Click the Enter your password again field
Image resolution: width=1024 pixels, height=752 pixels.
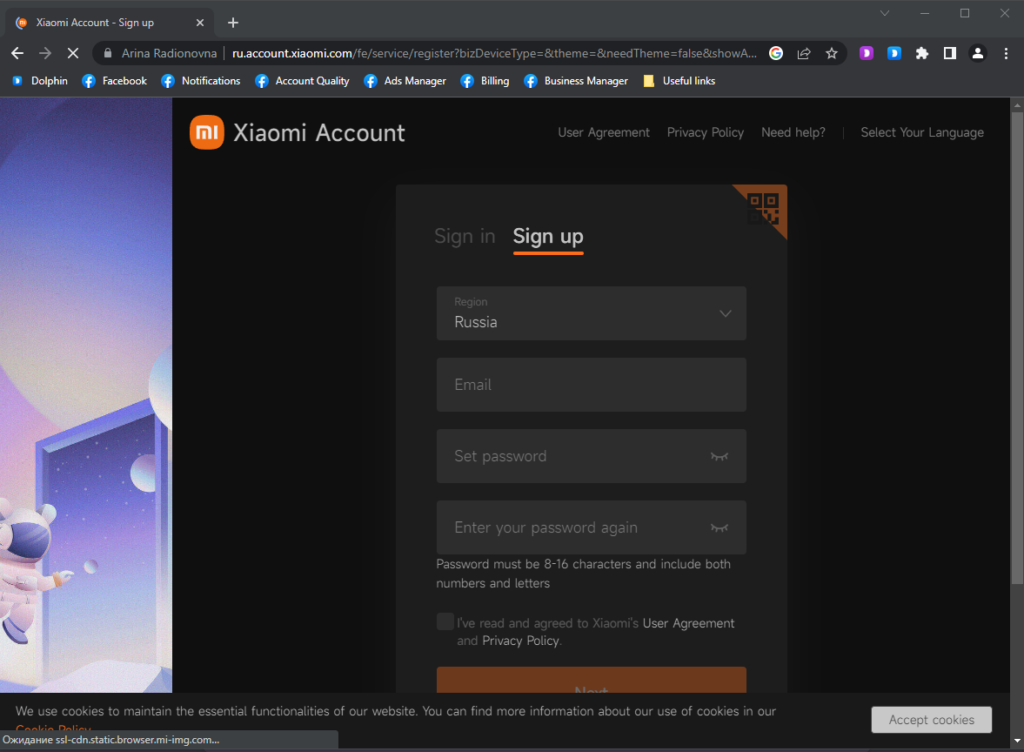[592, 527]
